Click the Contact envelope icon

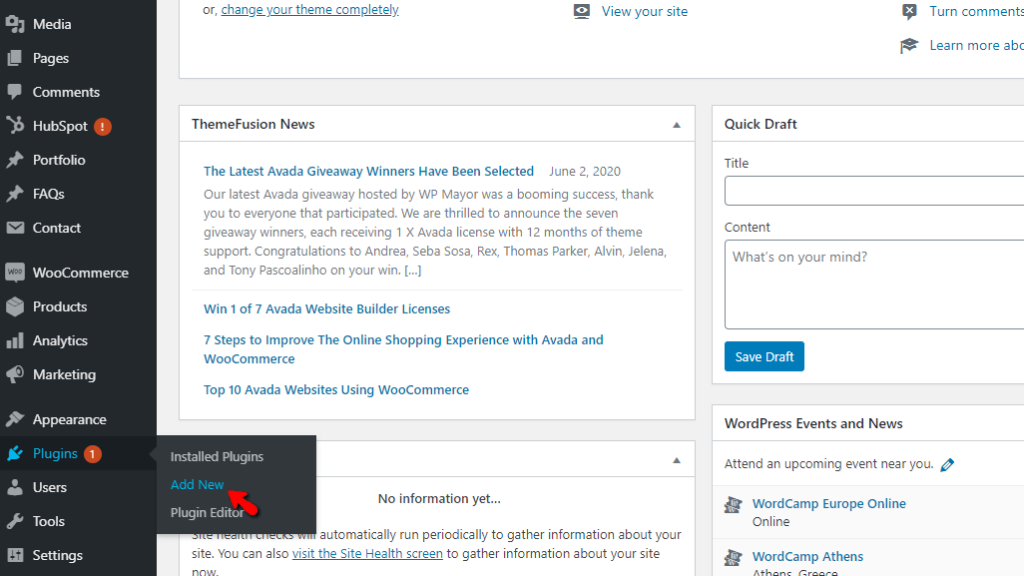(x=15, y=228)
